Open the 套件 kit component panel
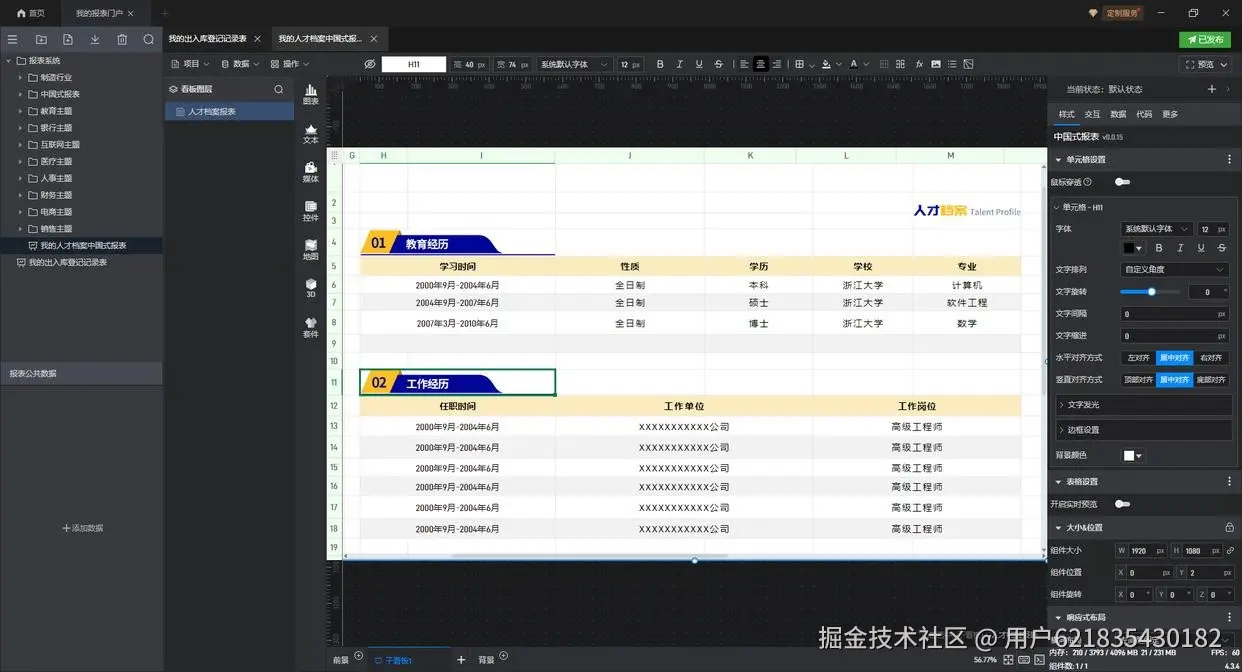The height and width of the screenshot is (672, 1242). click(x=311, y=327)
